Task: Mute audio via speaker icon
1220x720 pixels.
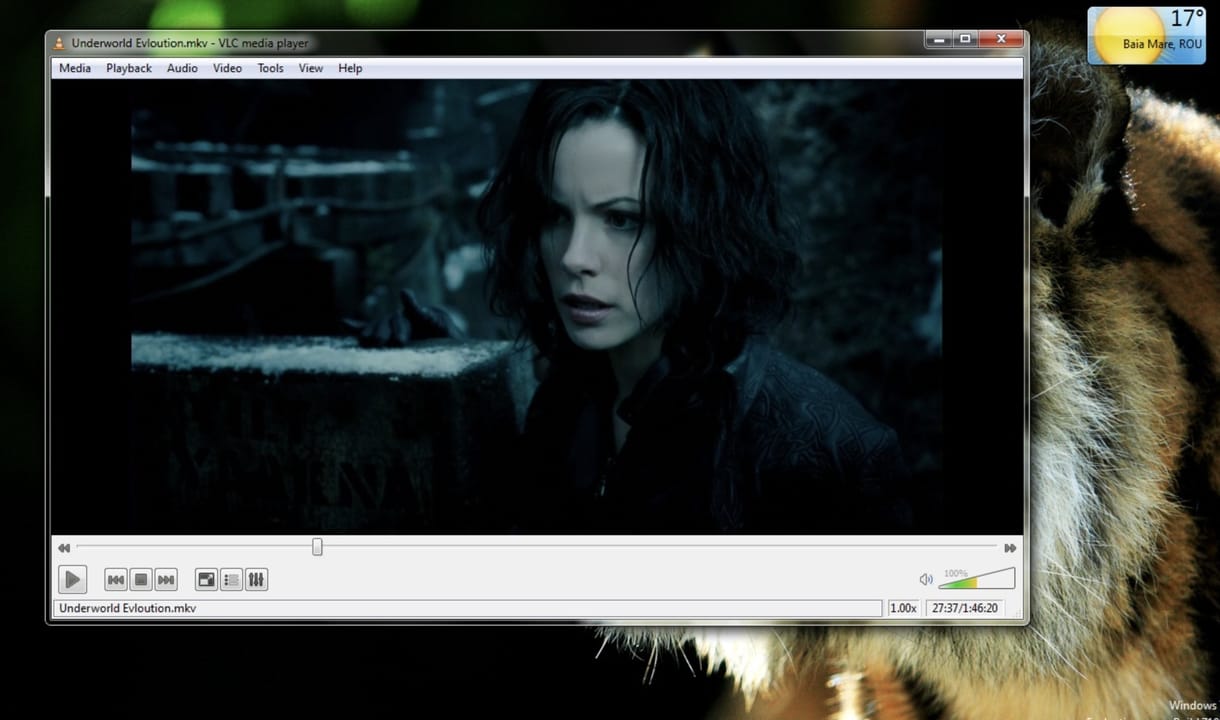Action: point(926,579)
